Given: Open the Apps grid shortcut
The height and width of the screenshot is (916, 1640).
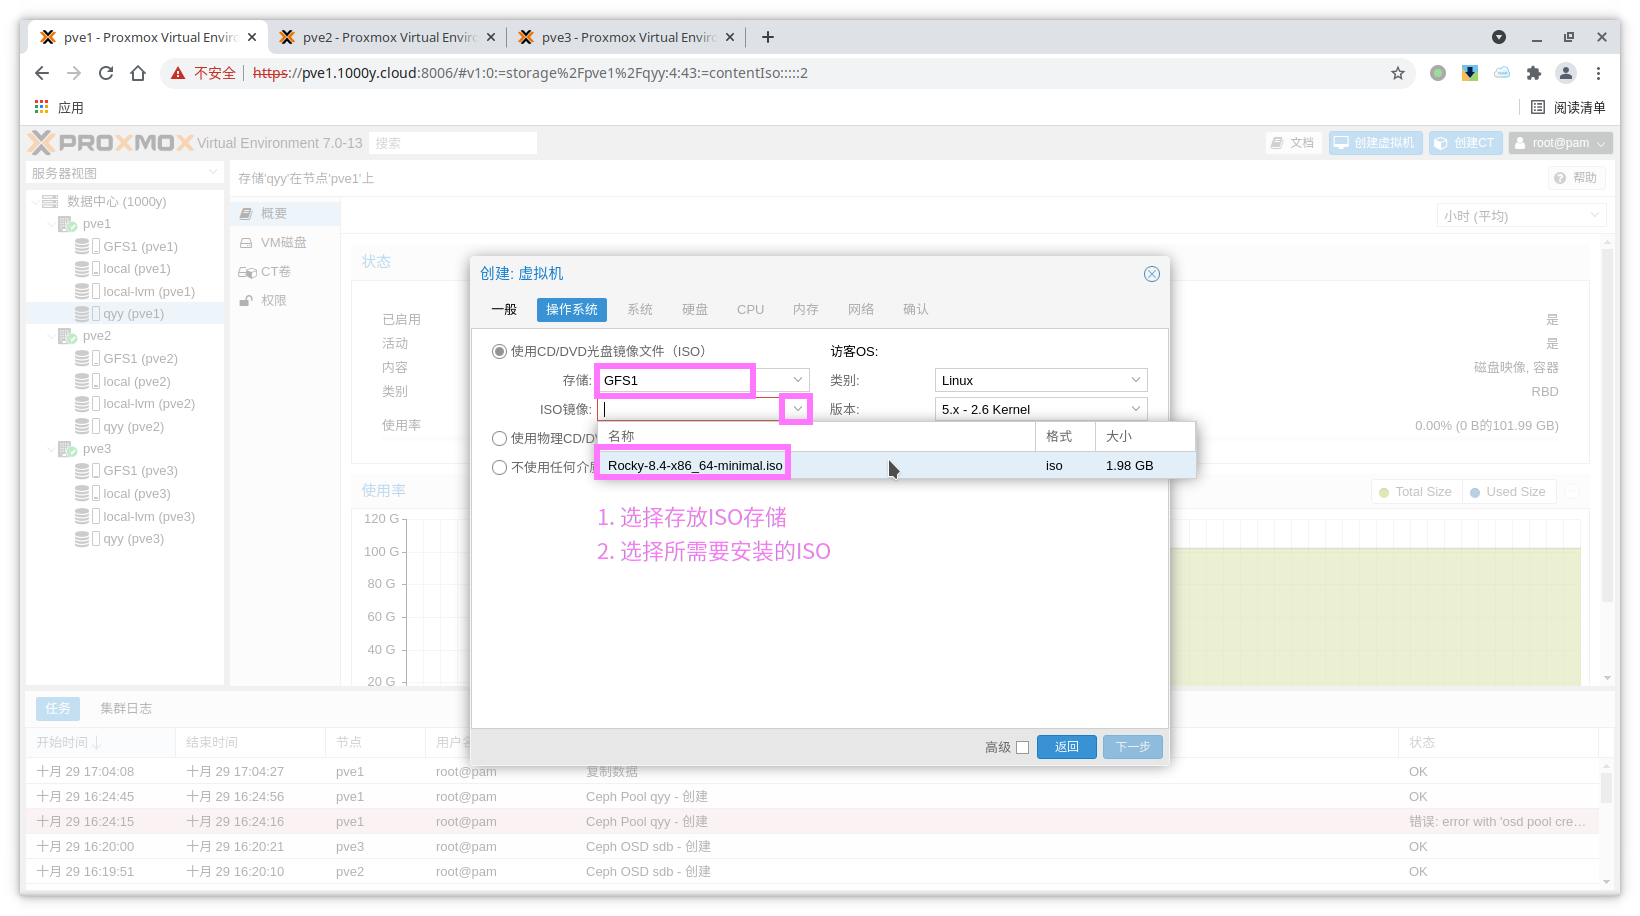Looking at the screenshot, I should [42, 107].
